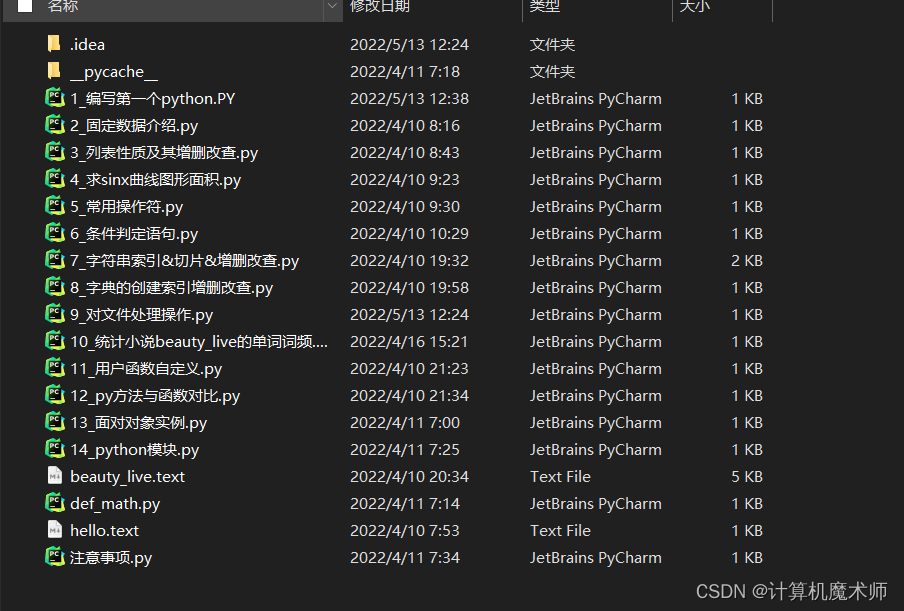Select file name def_math.py
904x611 pixels.
coord(115,504)
